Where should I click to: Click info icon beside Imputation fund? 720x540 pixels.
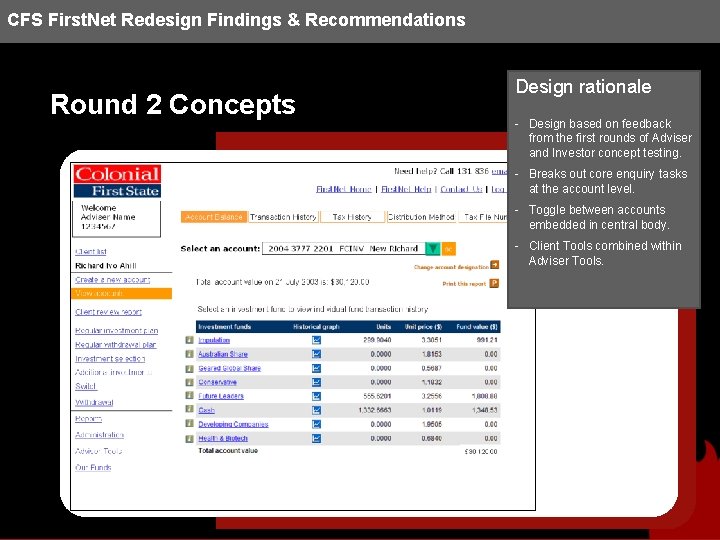pos(189,340)
